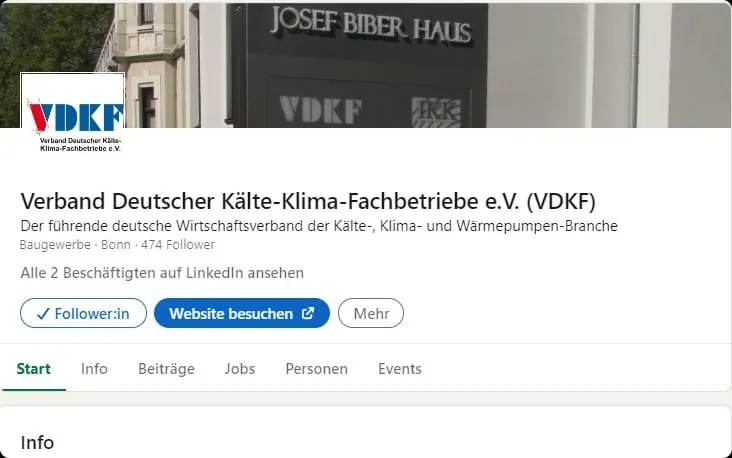Viewport: 732px width, 458px height.
Task: Toggle the Follower:in follow button
Action: click(x=84, y=313)
